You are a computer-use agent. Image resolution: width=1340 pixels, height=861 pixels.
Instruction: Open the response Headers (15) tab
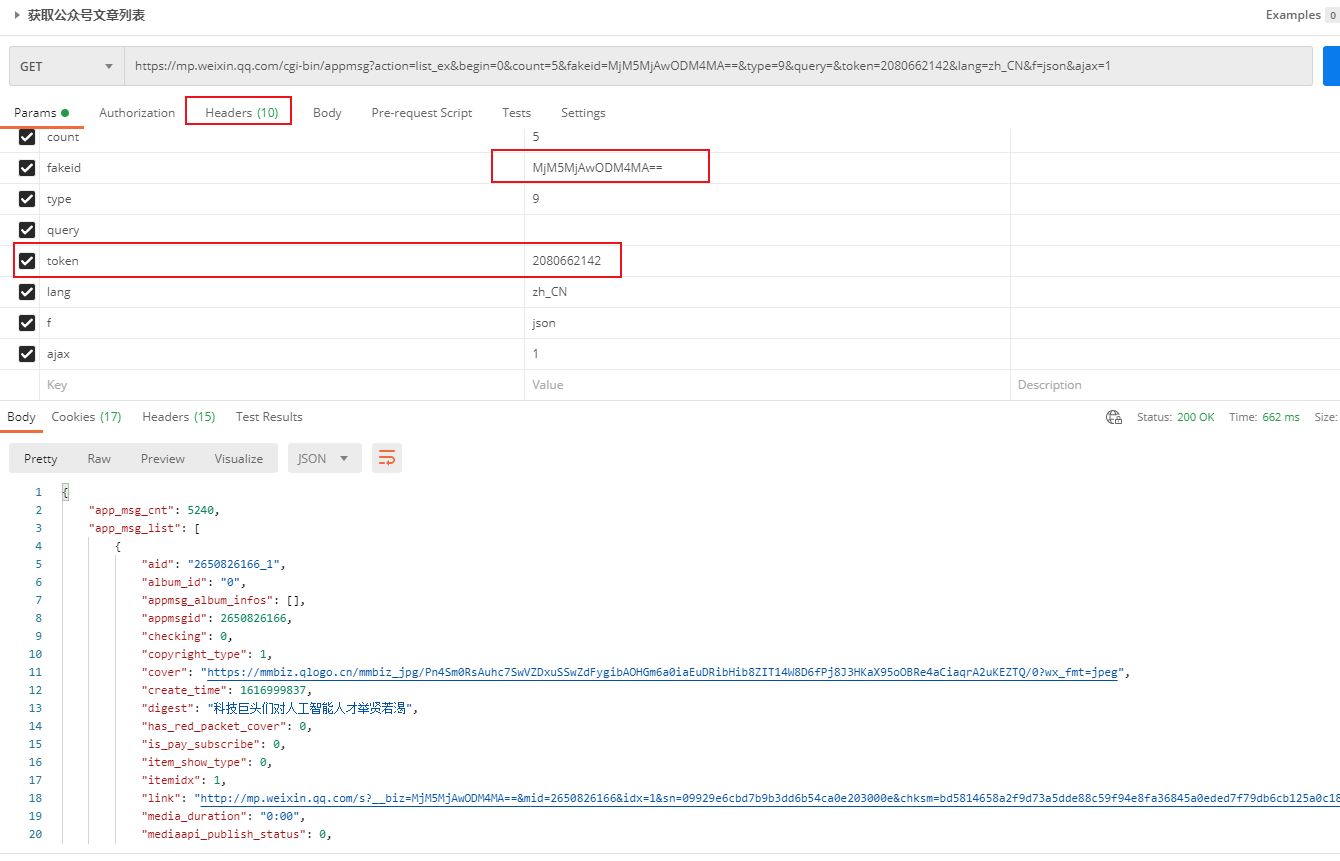click(178, 417)
